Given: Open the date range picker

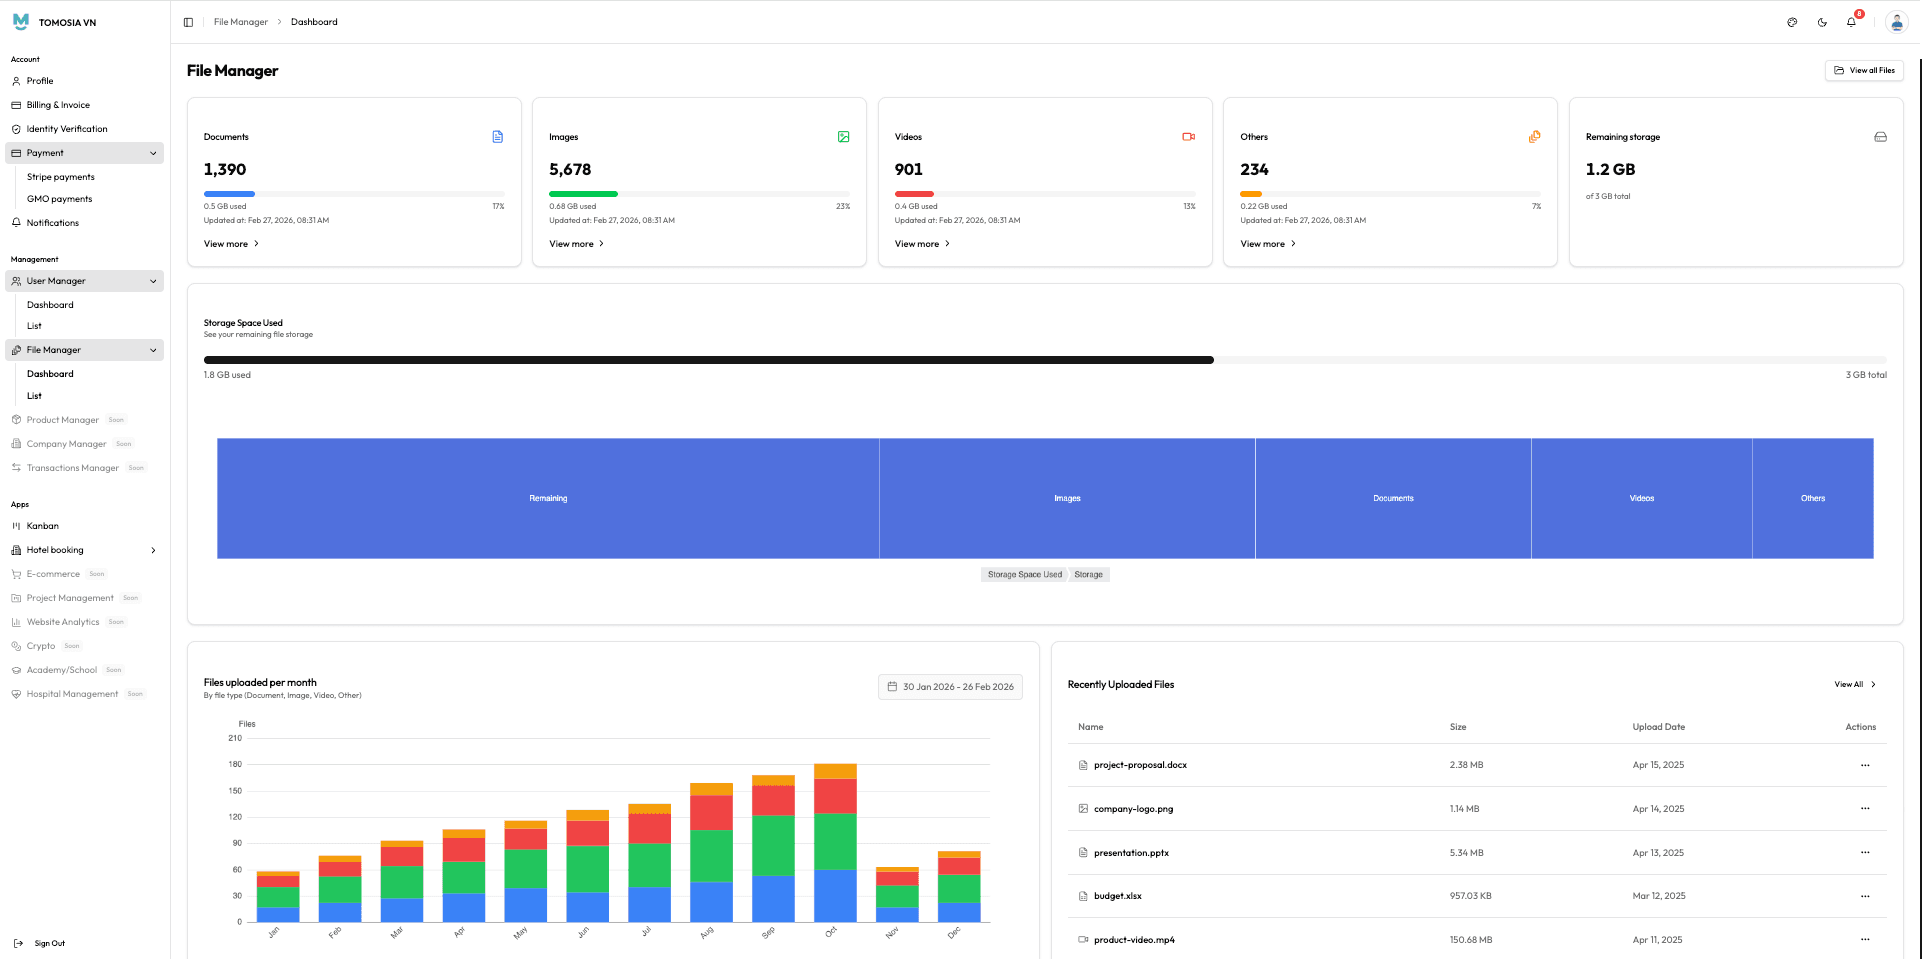Looking at the screenshot, I should pyautogui.click(x=950, y=687).
